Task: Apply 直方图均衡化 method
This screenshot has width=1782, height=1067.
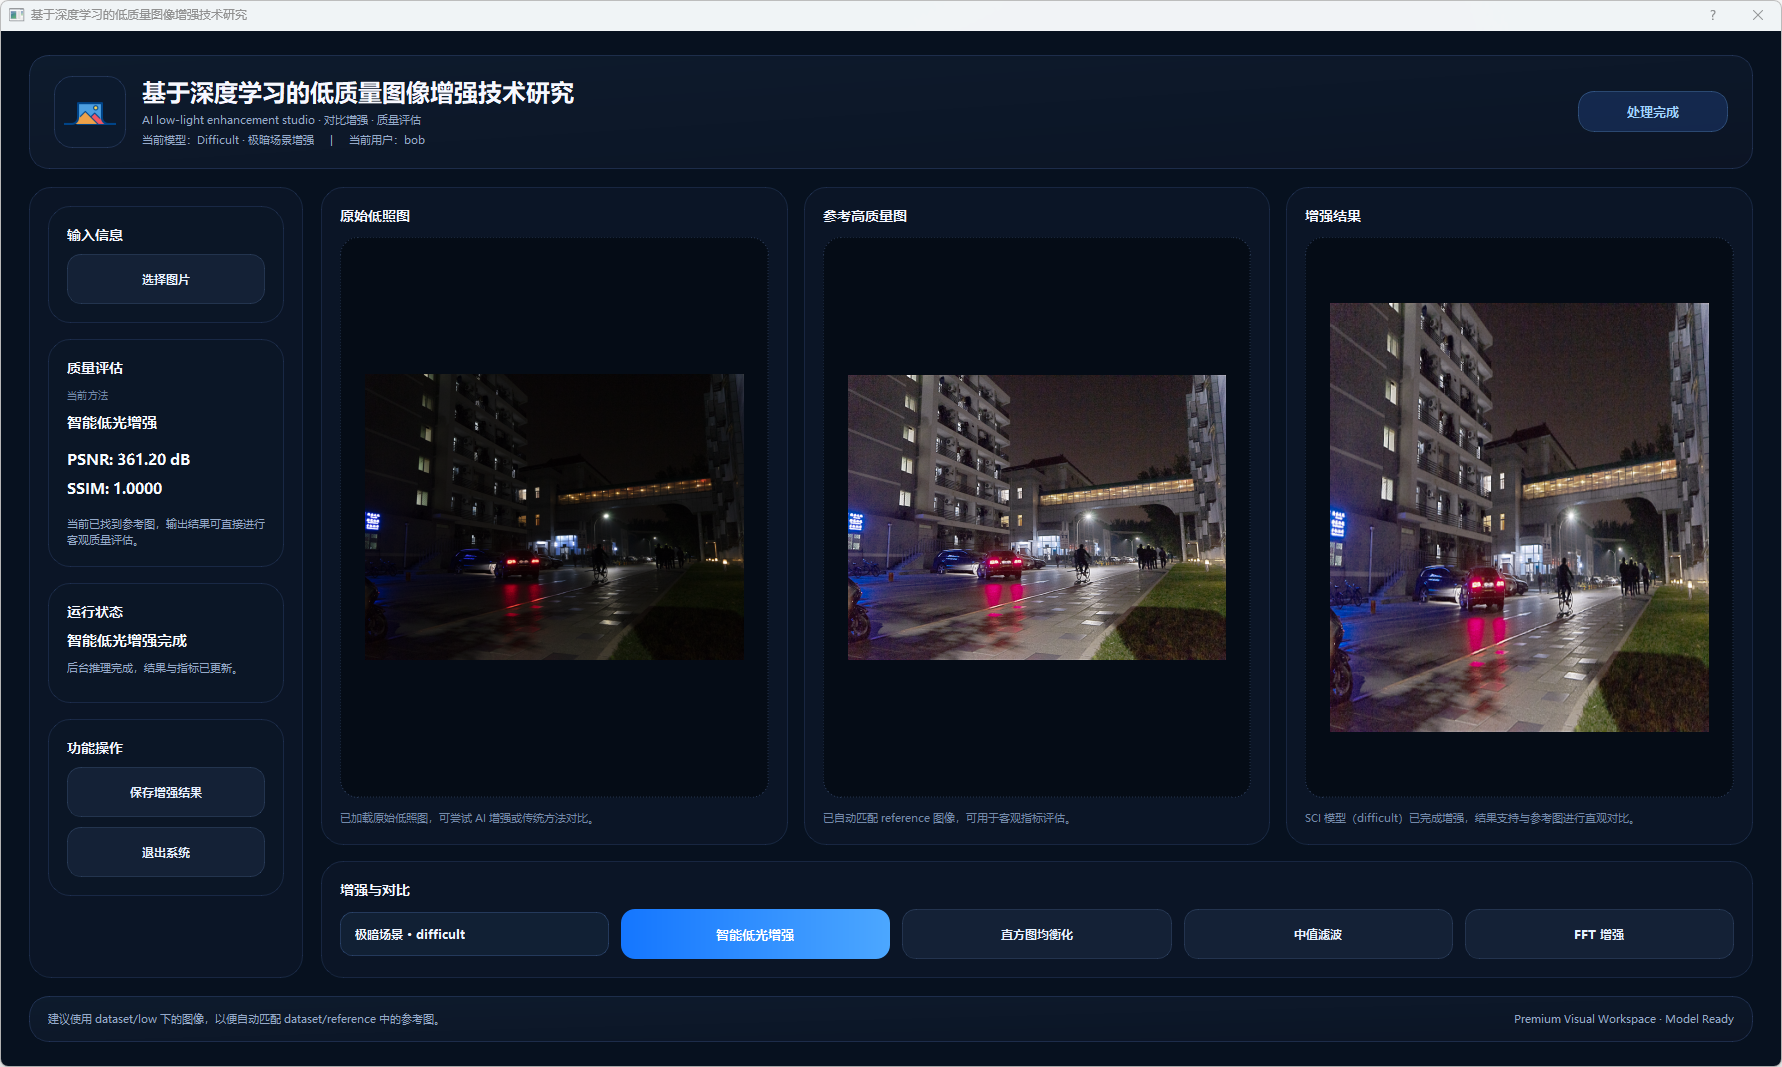Action: 1036,934
